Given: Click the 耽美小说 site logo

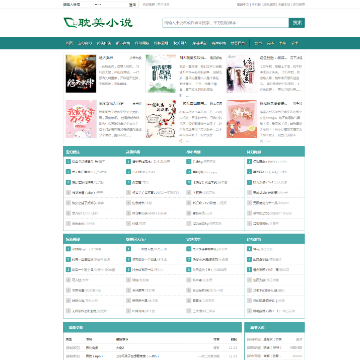Looking at the screenshot, I should pyautogui.click(x=98, y=23).
